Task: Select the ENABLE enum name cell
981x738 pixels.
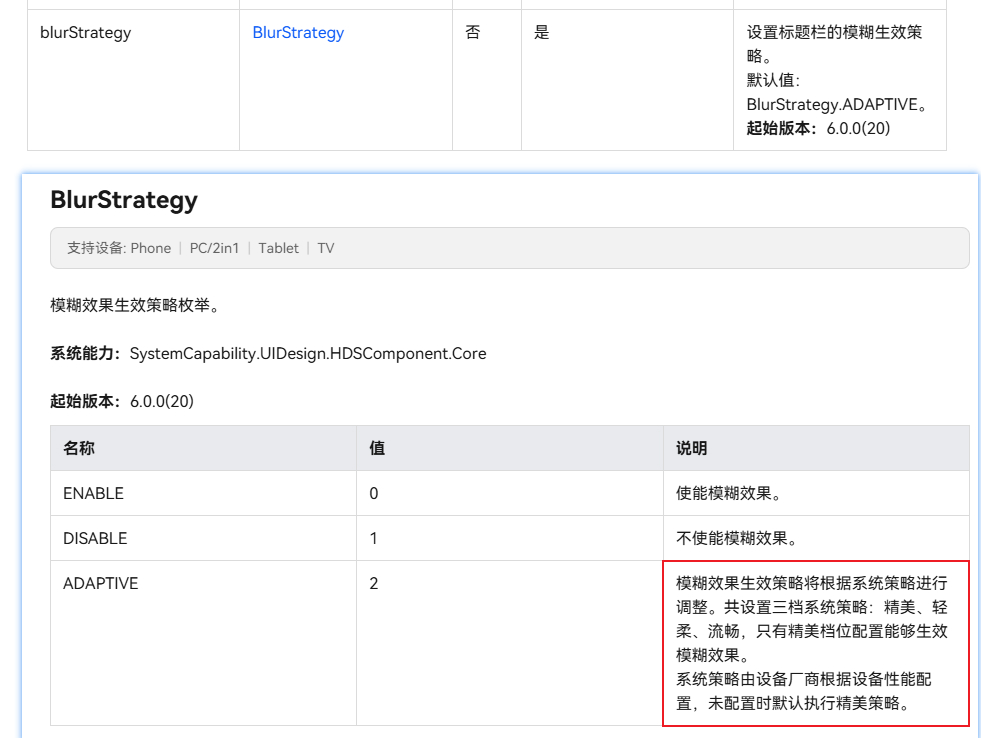Action: pos(93,493)
